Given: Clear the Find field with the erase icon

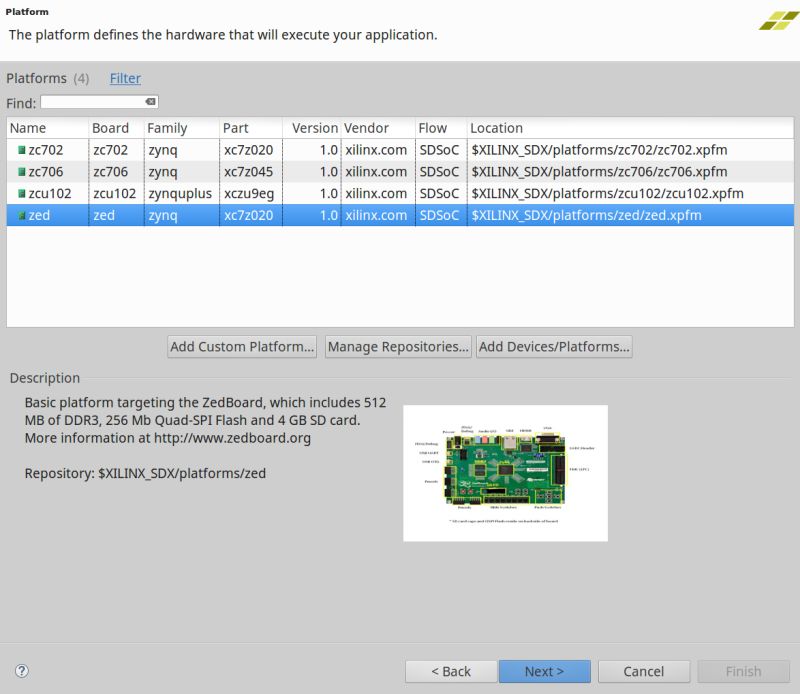Looking at the screenshot, I should 151,102.
